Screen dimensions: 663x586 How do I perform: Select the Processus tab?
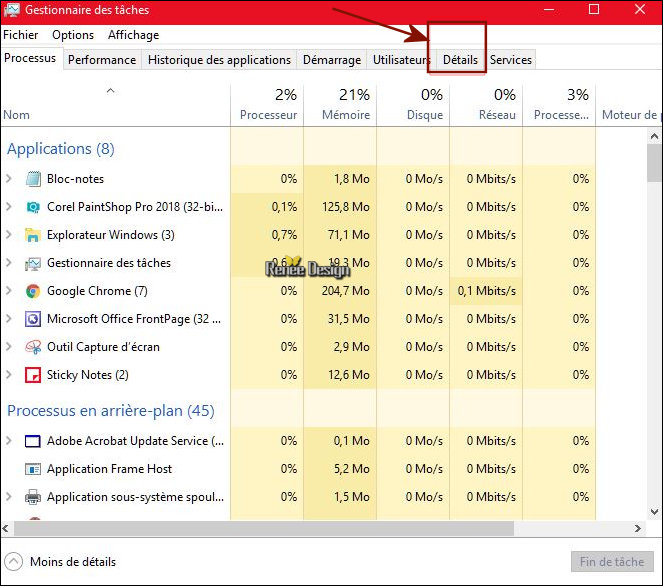tap(30, 58)
